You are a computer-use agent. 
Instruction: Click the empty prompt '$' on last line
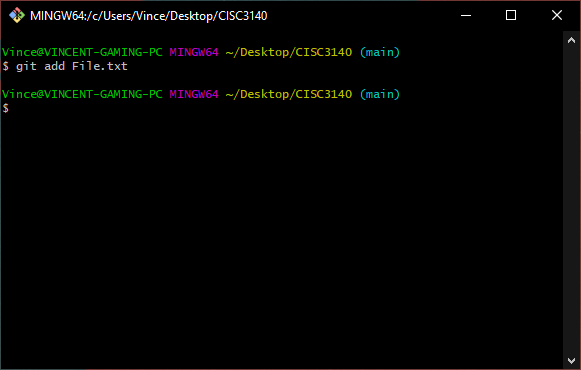(6, 108)
